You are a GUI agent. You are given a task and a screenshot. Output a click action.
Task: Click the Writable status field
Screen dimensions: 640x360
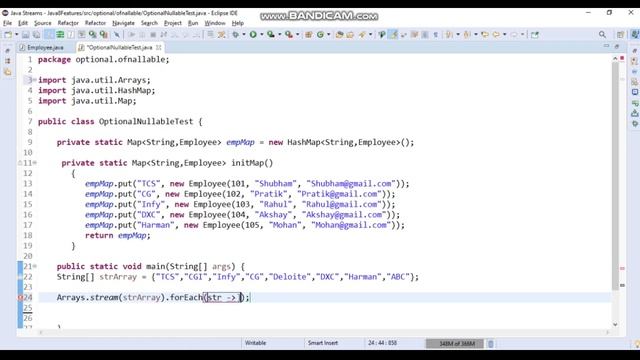[x=256, y=343]
